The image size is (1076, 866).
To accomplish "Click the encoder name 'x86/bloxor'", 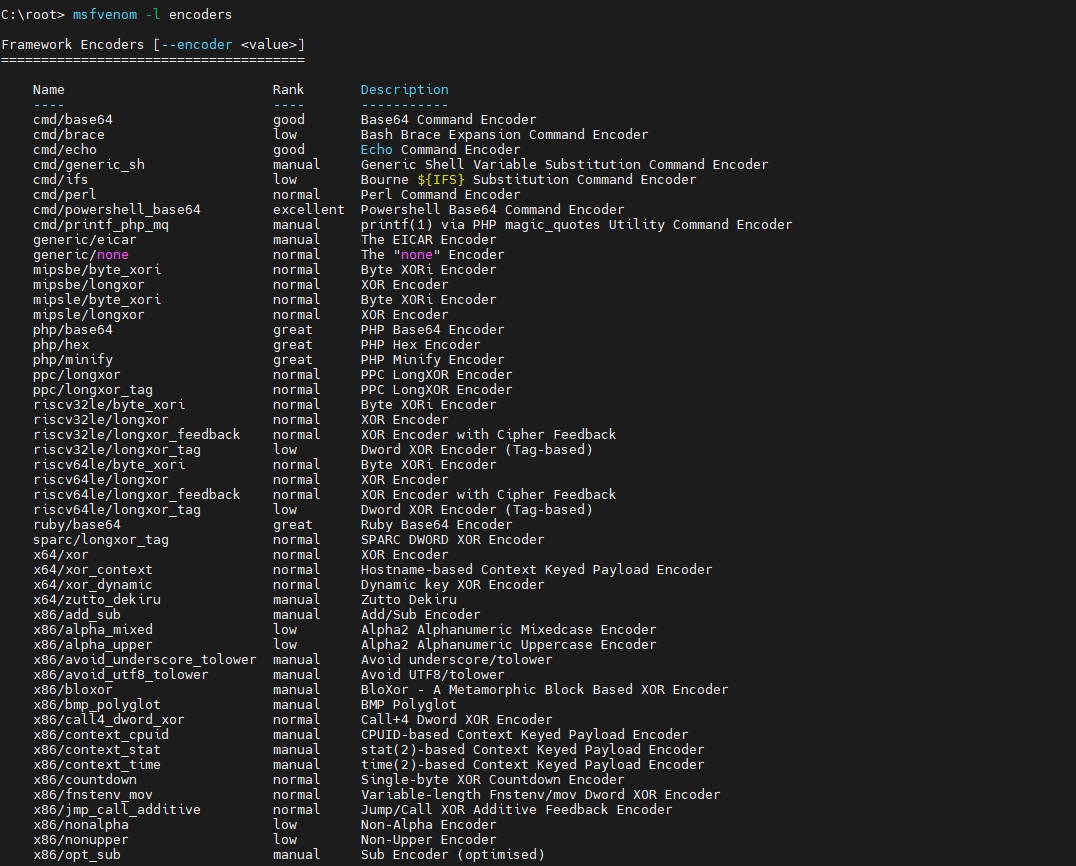I will [x=73, y=690].
